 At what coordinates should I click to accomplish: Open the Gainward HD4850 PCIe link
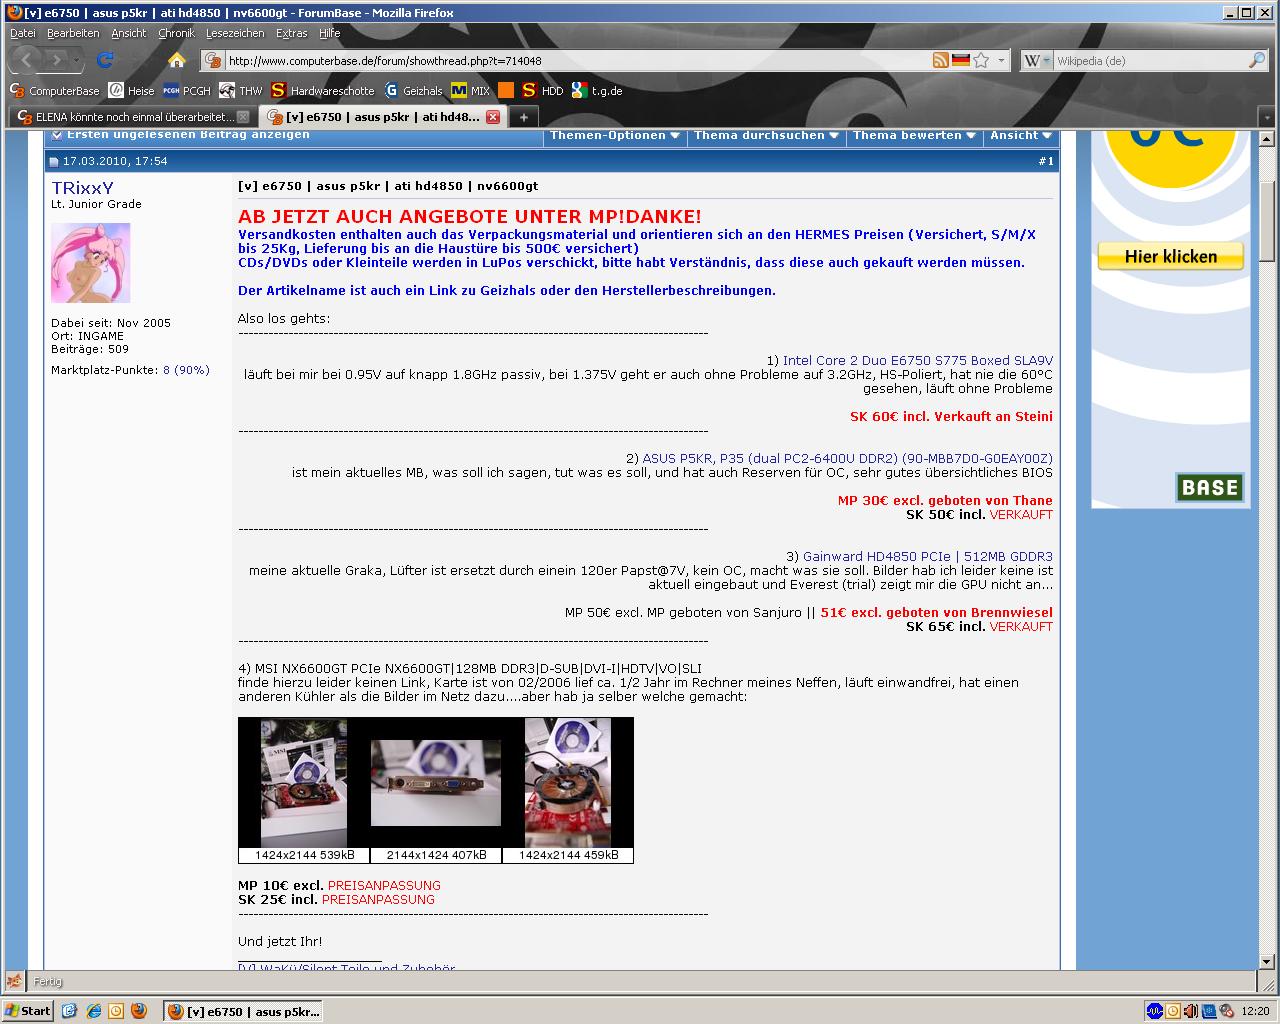[927, 556]
